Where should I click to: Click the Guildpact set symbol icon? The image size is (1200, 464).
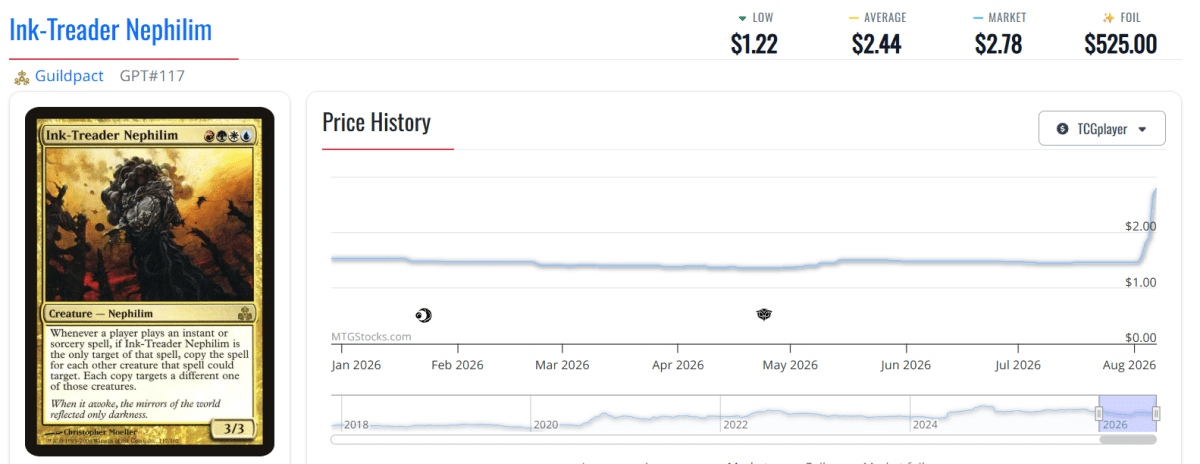click(x=21, y=77)
